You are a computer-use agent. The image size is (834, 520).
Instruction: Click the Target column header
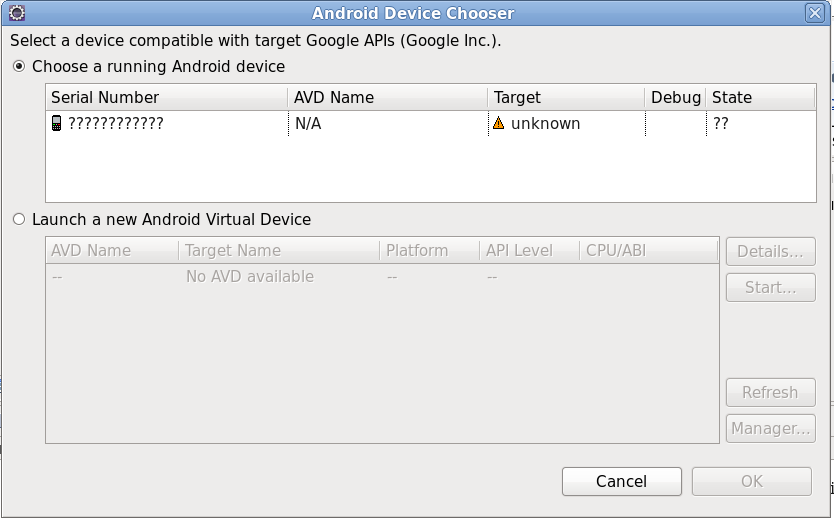pyautogui.click(x=566, y=97)
